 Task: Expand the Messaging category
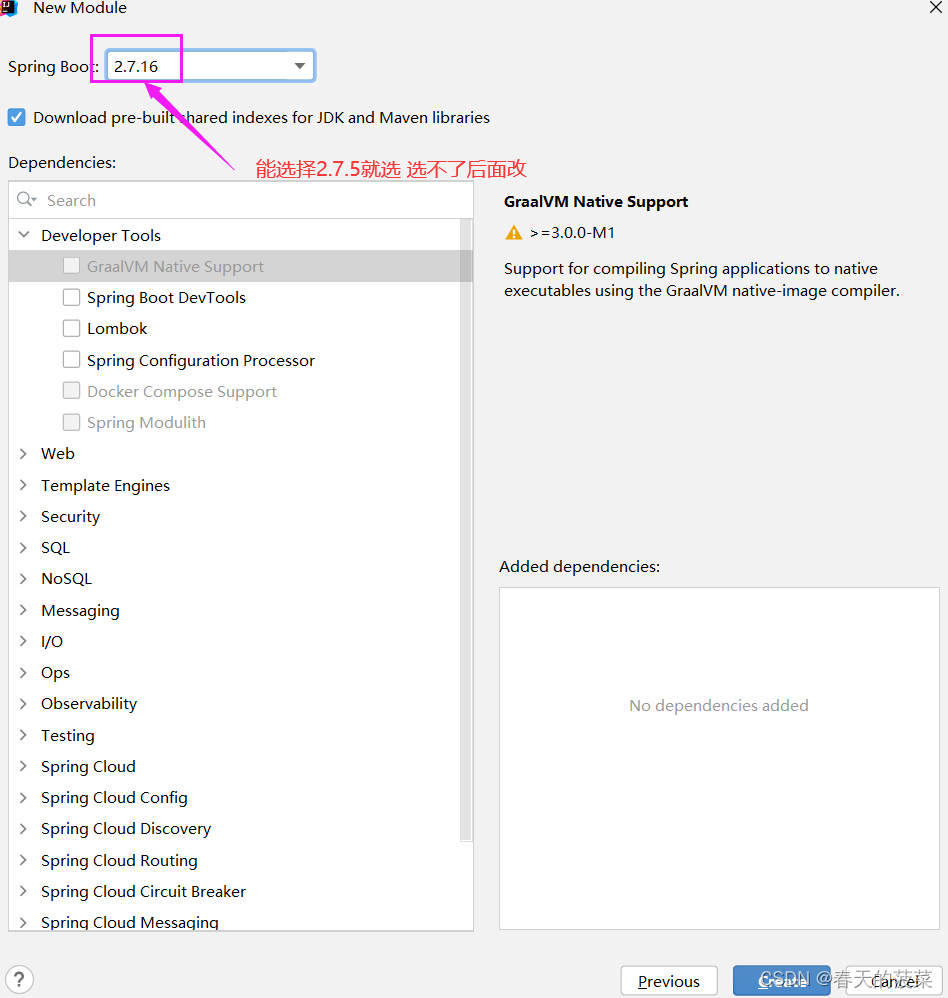tap(24, 610)
